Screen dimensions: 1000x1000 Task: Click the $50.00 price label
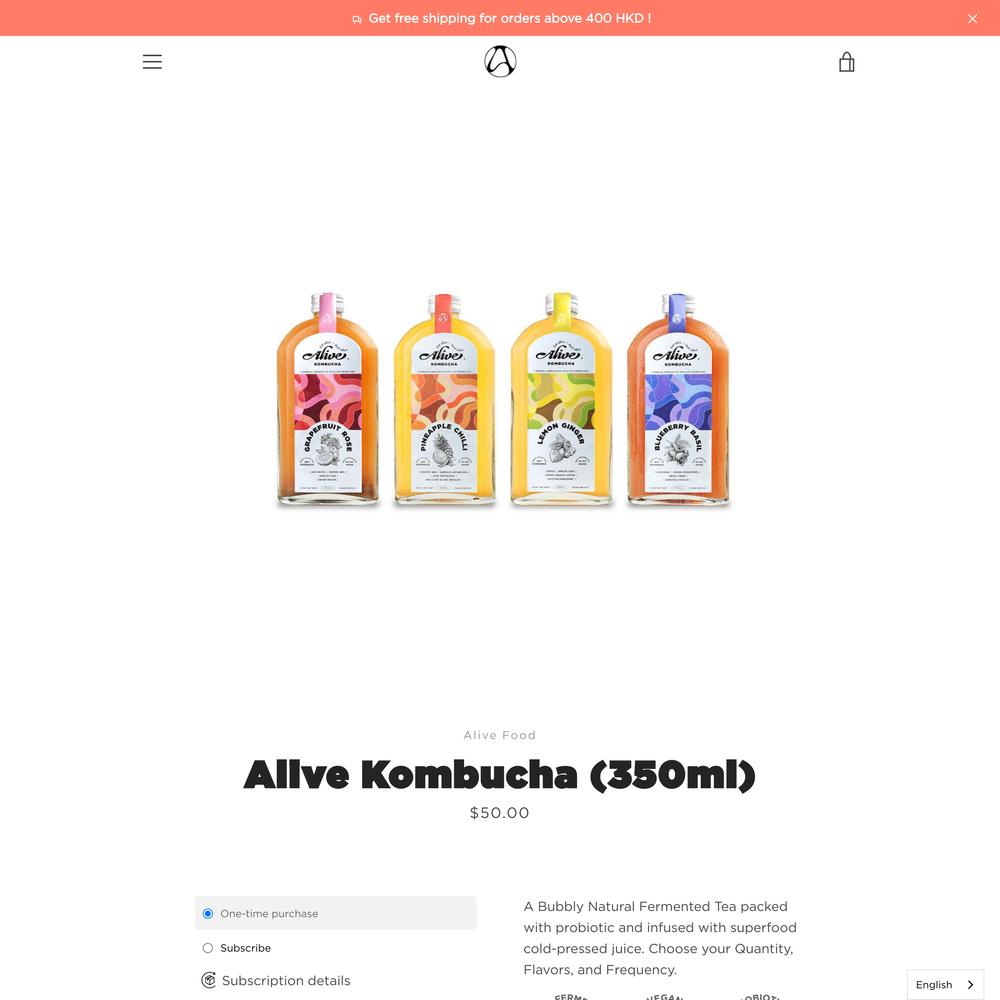pos(499,812)
